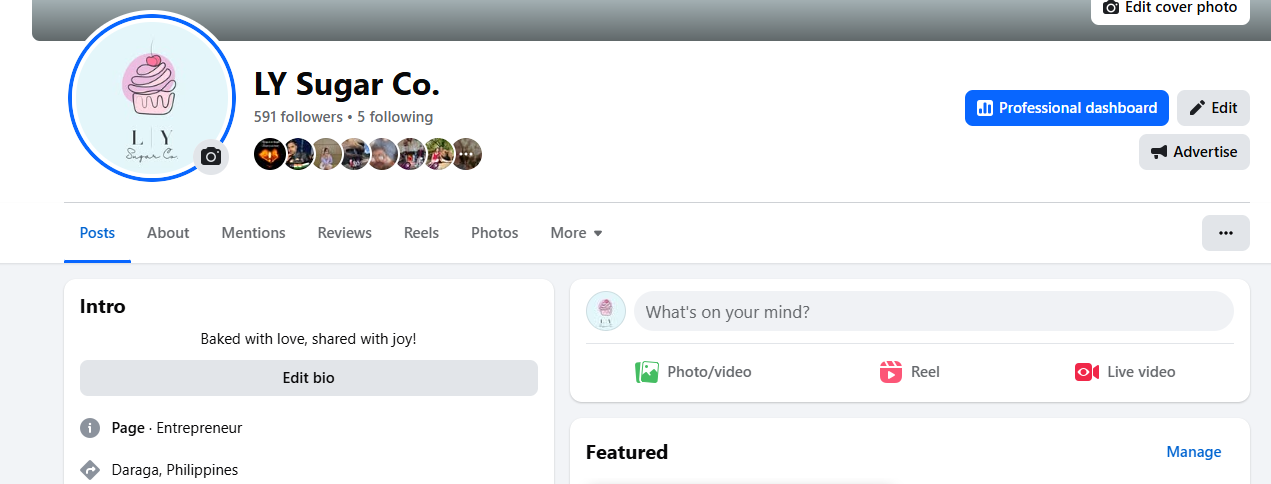Click the megaphone Advertise button
This screenshot has width=1271, height=484.
1194,152
